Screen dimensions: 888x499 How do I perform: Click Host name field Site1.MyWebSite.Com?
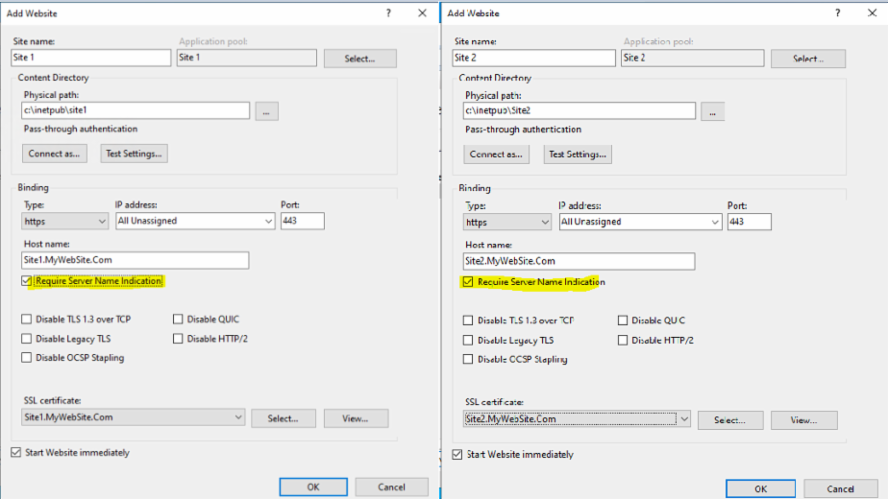coord(135,260)
